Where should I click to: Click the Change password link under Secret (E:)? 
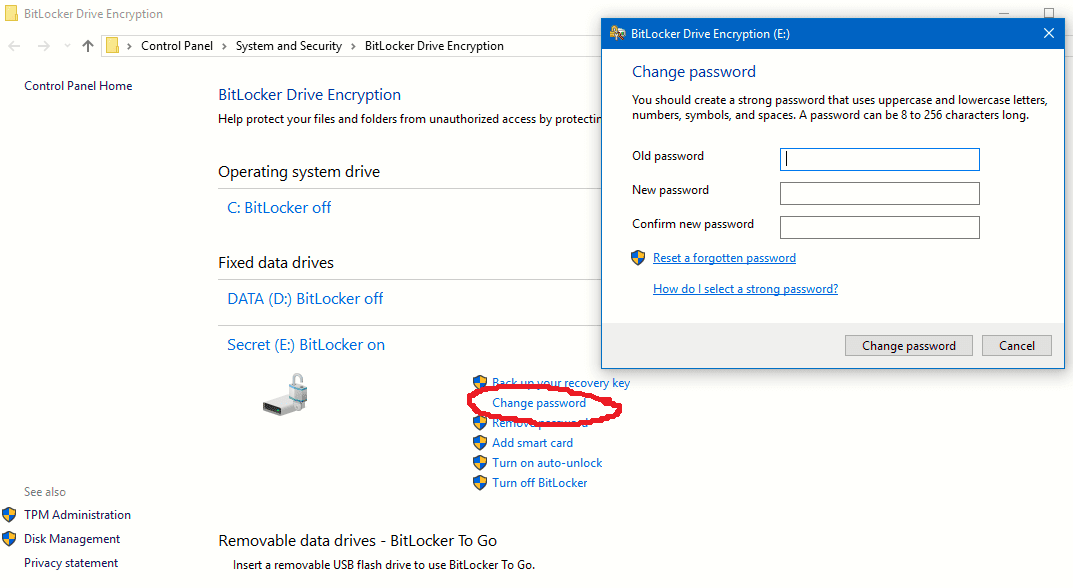click(x=539, y=402)
